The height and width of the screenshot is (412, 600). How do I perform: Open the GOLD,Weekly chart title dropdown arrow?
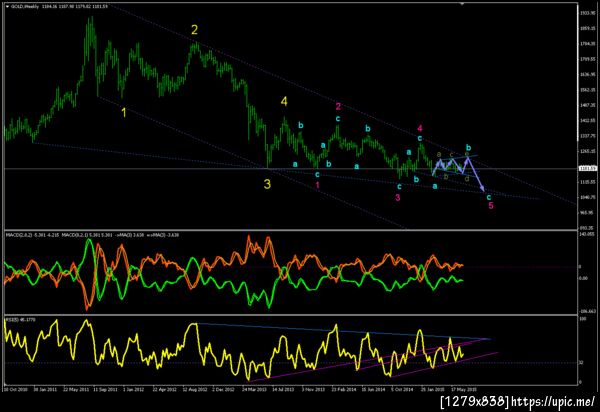coord(7,7)
